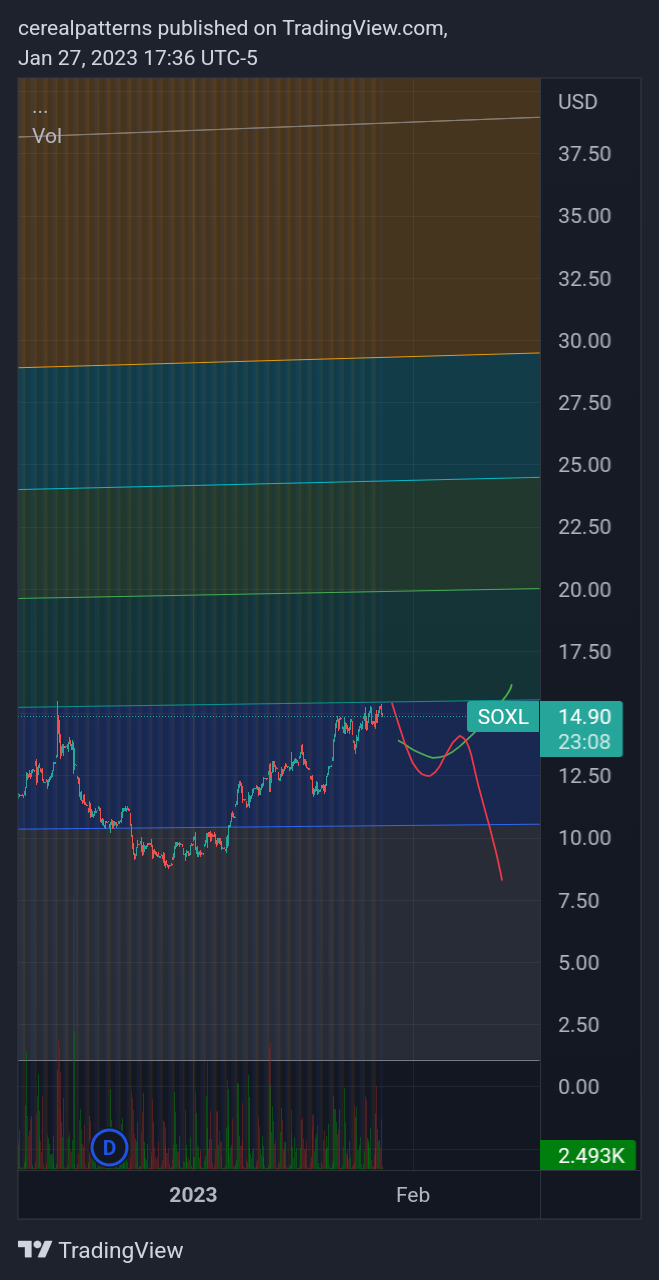
Task: Click the 2.493K volume value label
Action: [590, 1156]
